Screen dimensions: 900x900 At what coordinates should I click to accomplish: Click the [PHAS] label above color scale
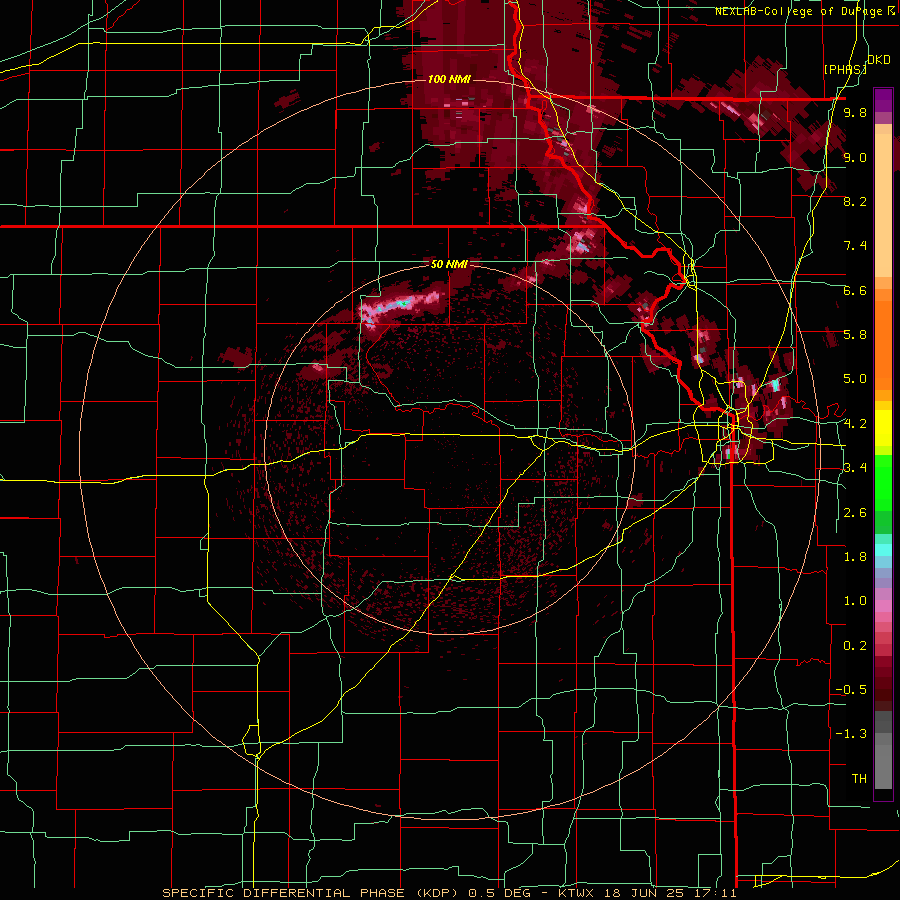click(x=845, y=69)
